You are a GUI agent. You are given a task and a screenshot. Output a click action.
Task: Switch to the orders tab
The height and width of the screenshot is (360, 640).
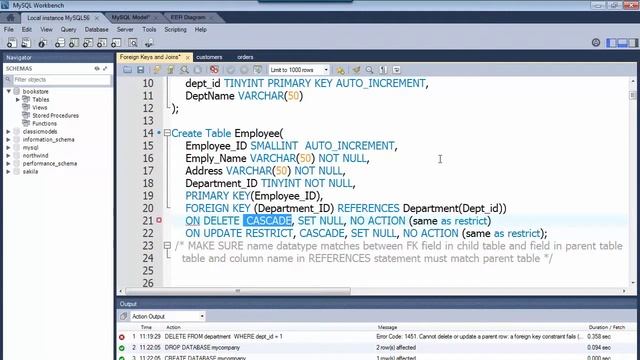click(x=245, y=57)
